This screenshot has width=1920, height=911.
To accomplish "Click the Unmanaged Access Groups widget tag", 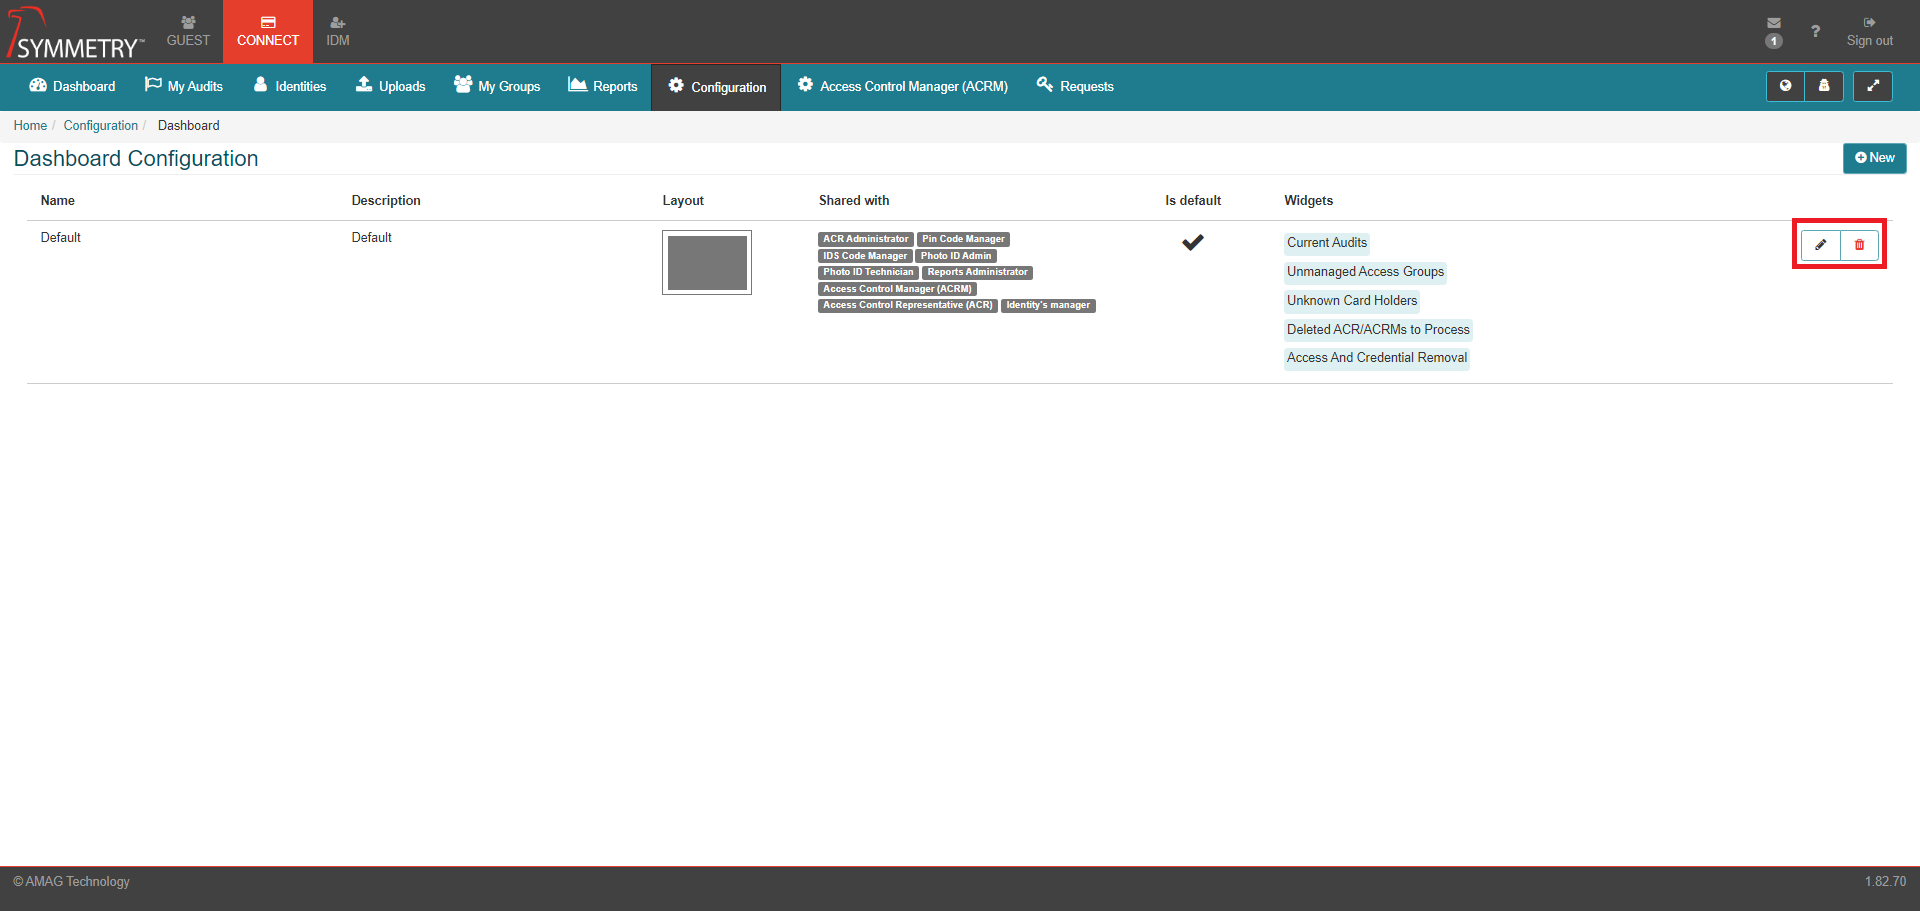I will click(x=1365, y=272).
